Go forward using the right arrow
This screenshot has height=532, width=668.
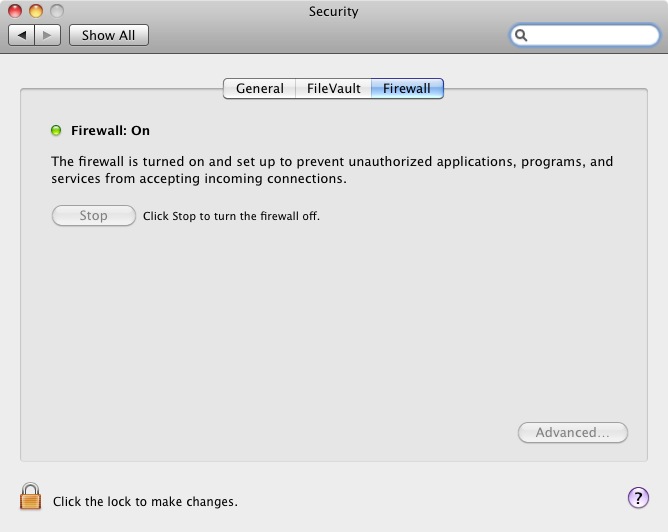point(47,35)
